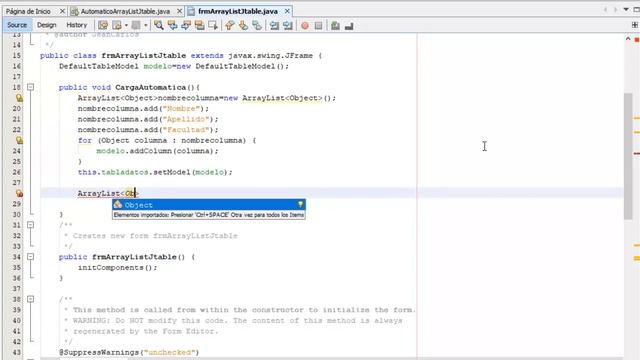Click the class name frmArrayListJtable on line 15
Screen dimensions: 640x360
point(144,56)
